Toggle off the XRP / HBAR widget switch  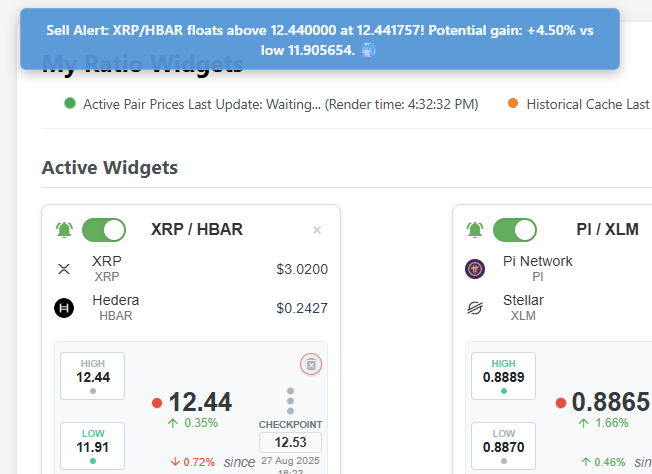(104, 230)
